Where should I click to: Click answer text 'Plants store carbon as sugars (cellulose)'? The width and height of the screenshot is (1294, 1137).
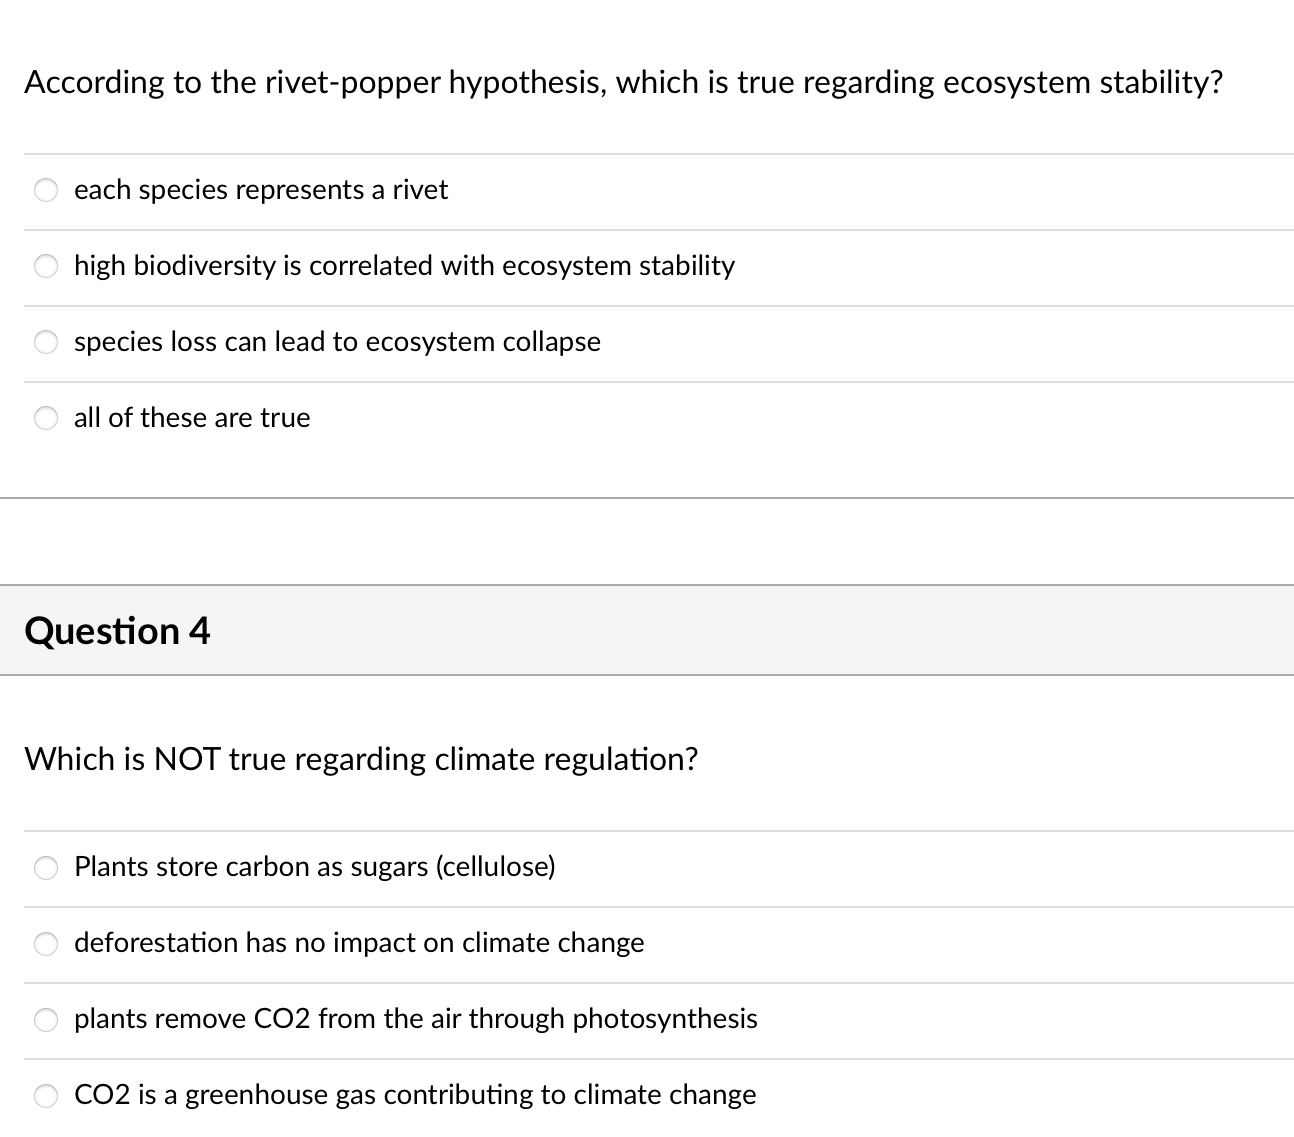[x=315, y=867]
